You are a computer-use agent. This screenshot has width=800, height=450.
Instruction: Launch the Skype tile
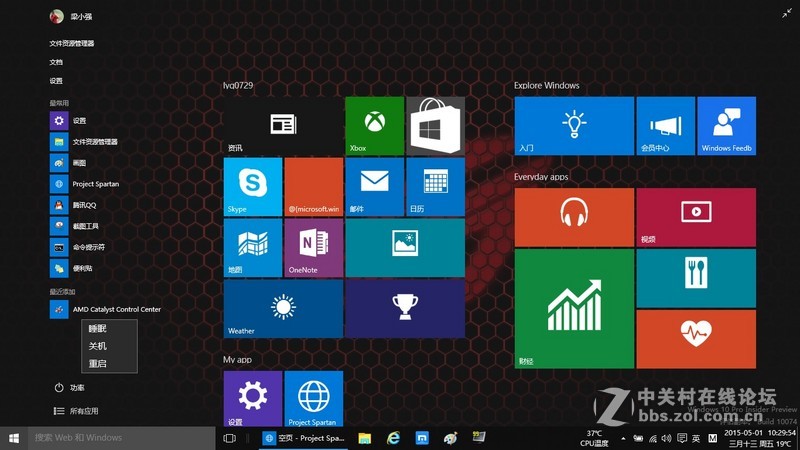point(253,187)
